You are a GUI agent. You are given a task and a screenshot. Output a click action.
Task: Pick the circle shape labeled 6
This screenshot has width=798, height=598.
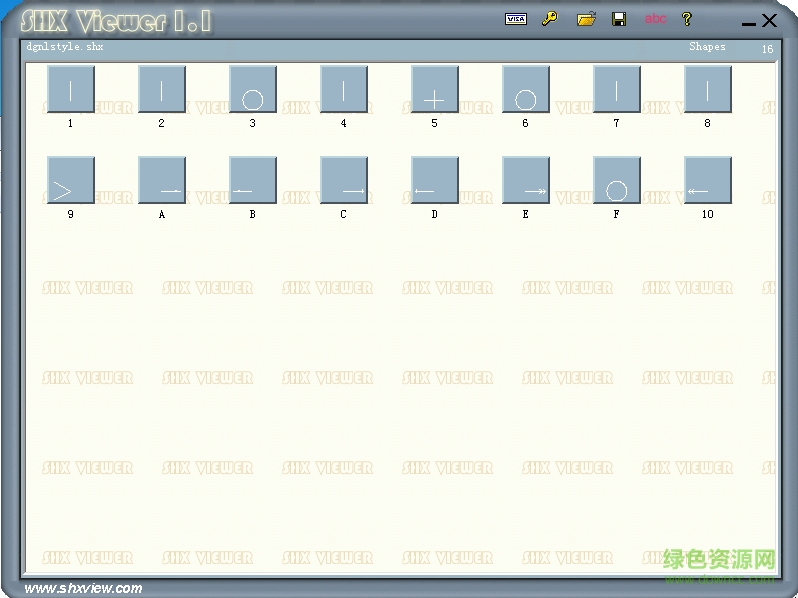click(x=526, y=90)
